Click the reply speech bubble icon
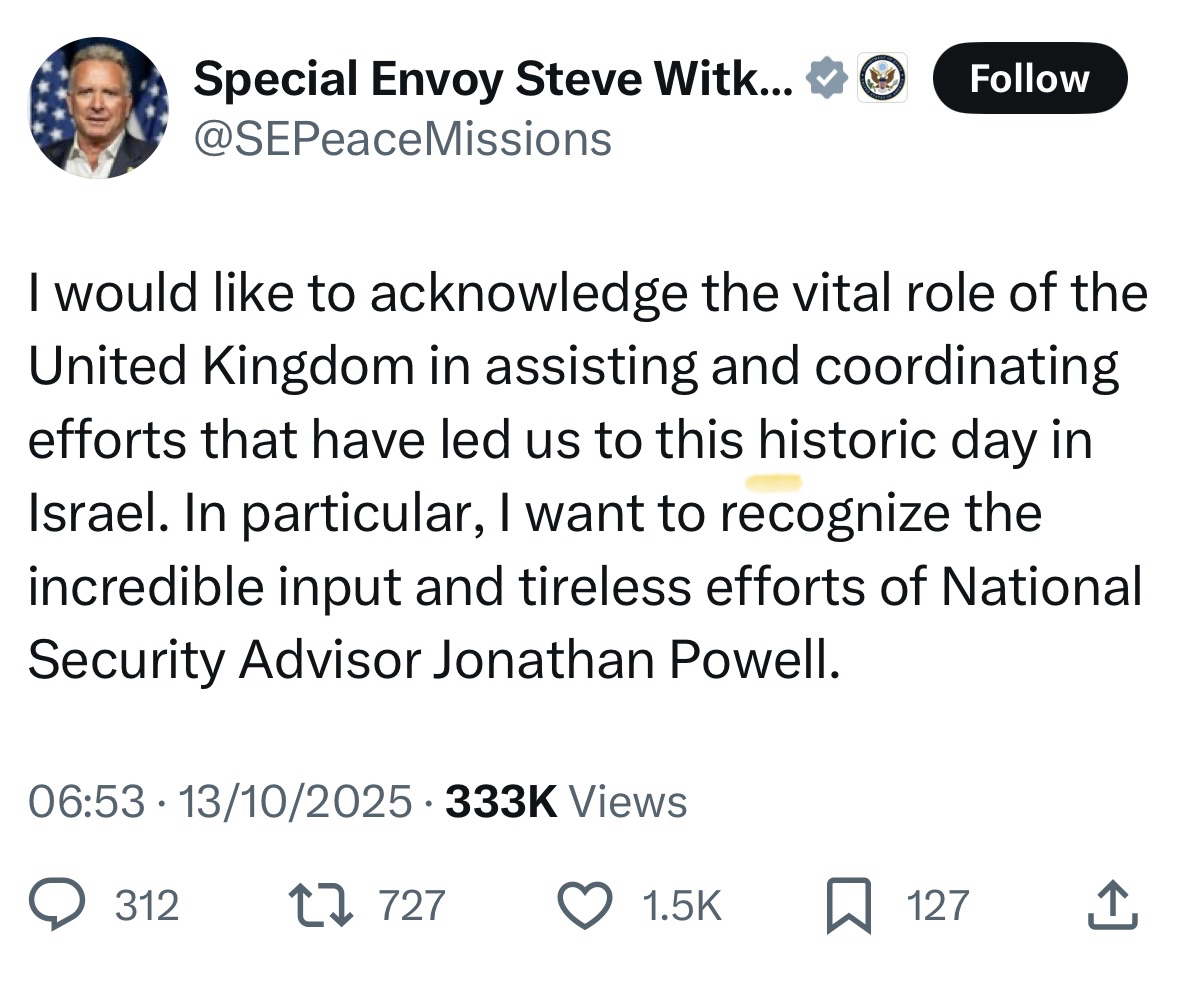Viewport: 1179px width, 987px height. [x=76, y=905]
